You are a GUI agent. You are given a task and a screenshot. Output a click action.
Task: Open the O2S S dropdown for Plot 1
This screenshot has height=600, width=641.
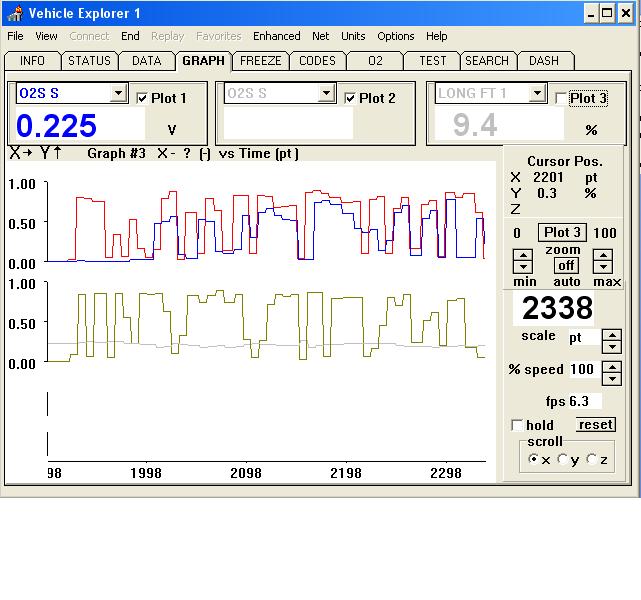point(118,93)
